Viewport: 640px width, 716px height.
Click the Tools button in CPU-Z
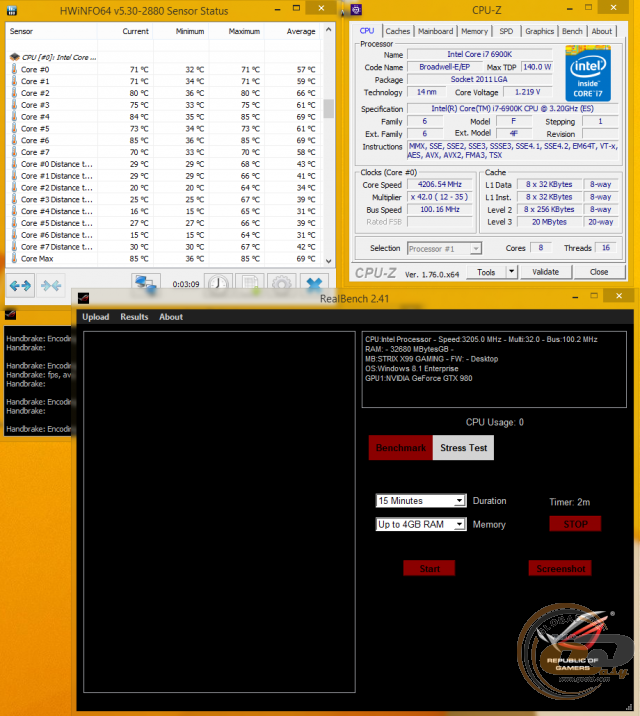[x=486, y=272]
